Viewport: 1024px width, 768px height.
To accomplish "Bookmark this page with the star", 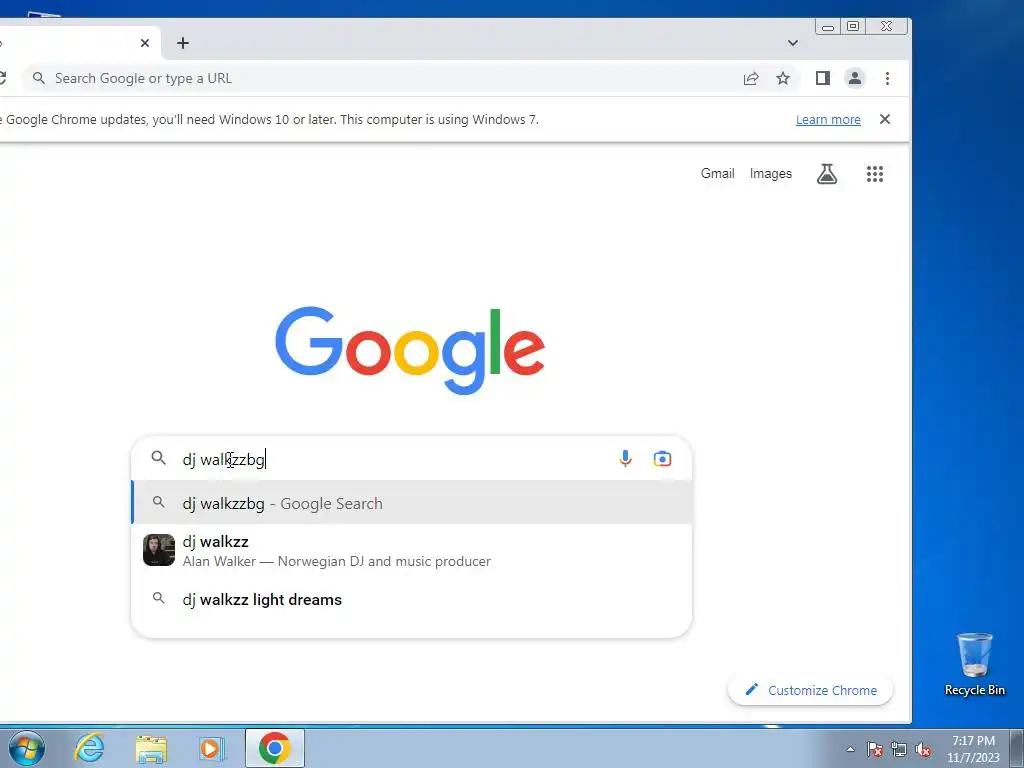I will (783, 78).
